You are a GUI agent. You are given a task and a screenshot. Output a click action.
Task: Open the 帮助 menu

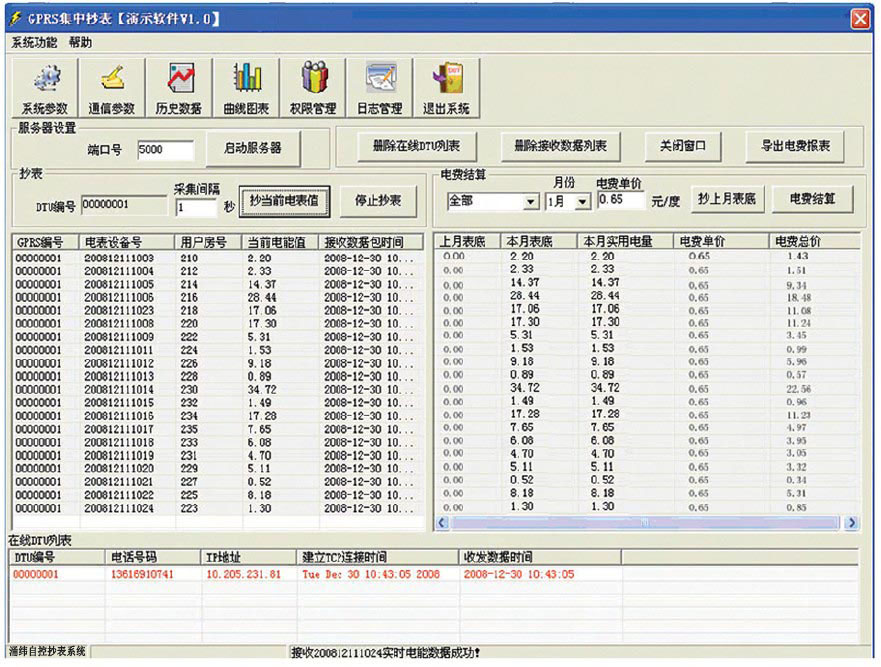click(80, 43)
